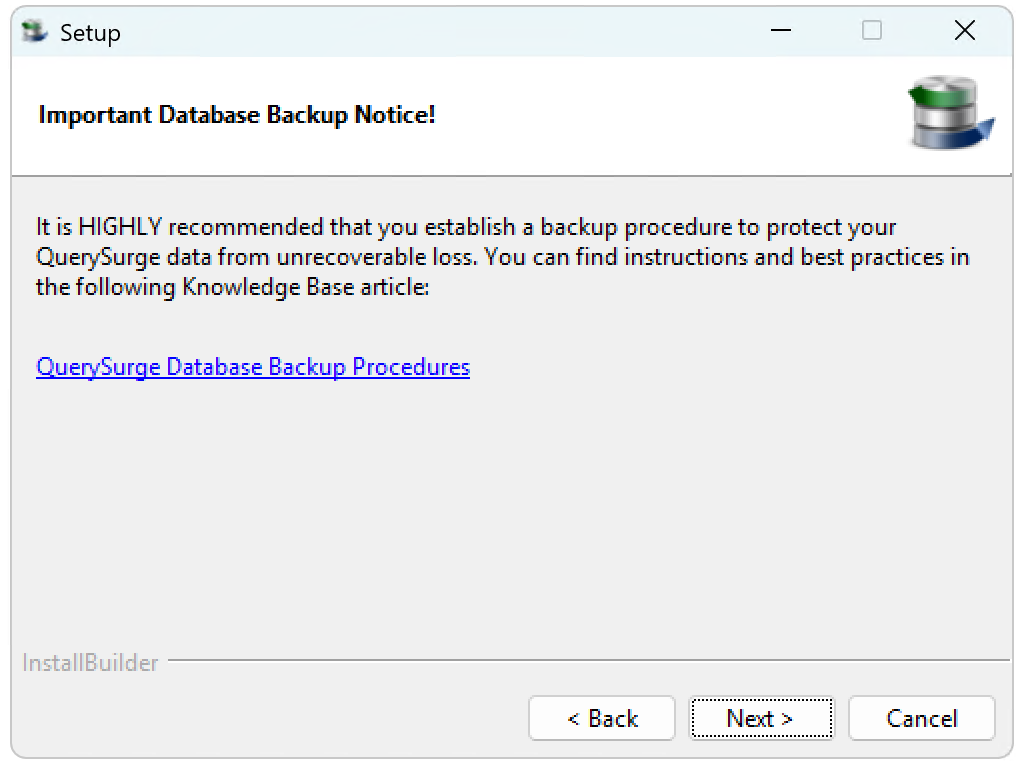Click the greyed-out maximize button

coord(871,31)
